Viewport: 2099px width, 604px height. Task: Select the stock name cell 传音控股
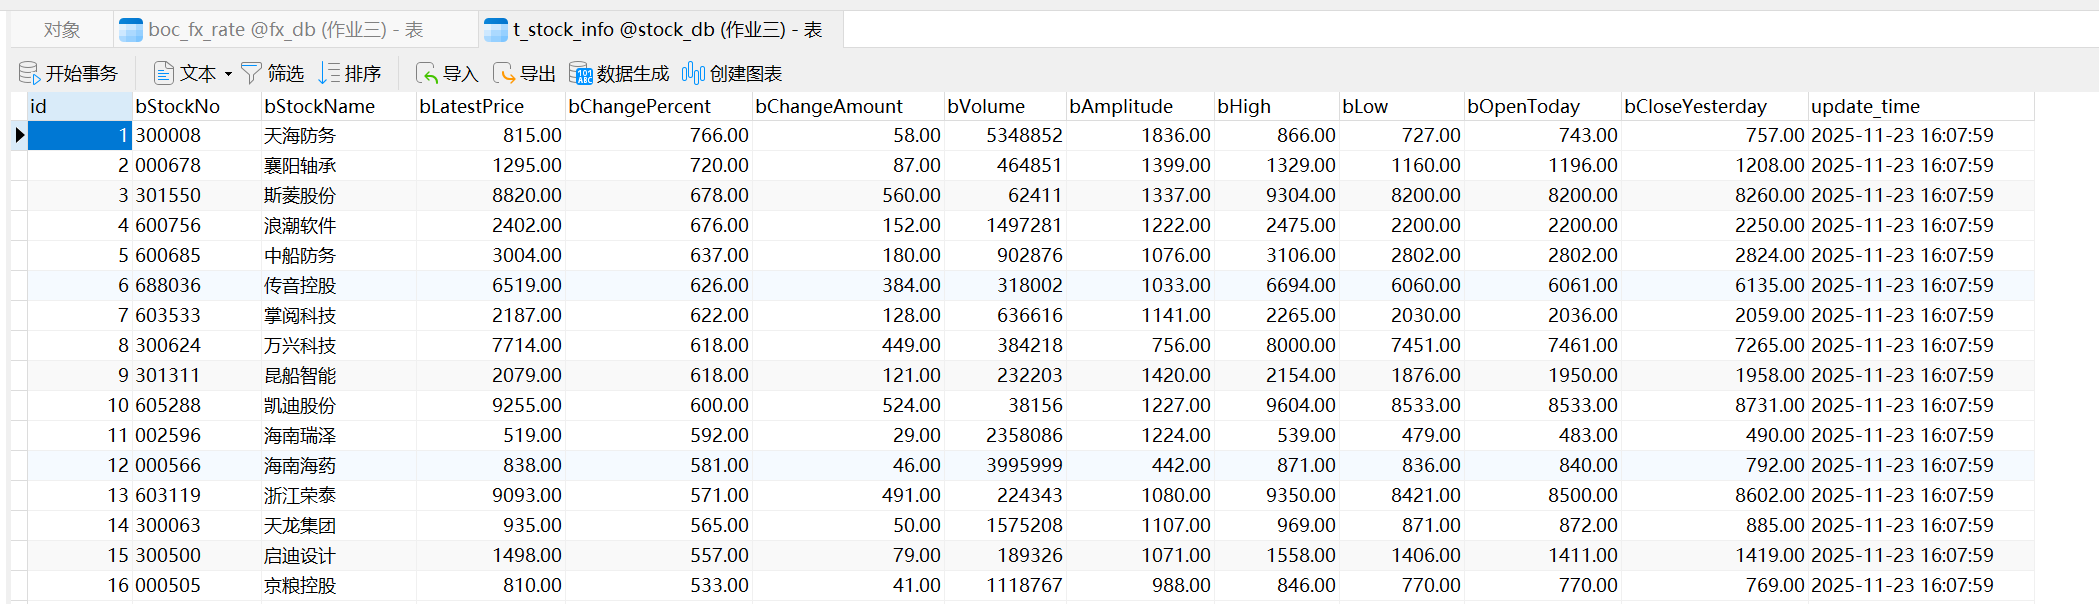(x=339, y=285)
